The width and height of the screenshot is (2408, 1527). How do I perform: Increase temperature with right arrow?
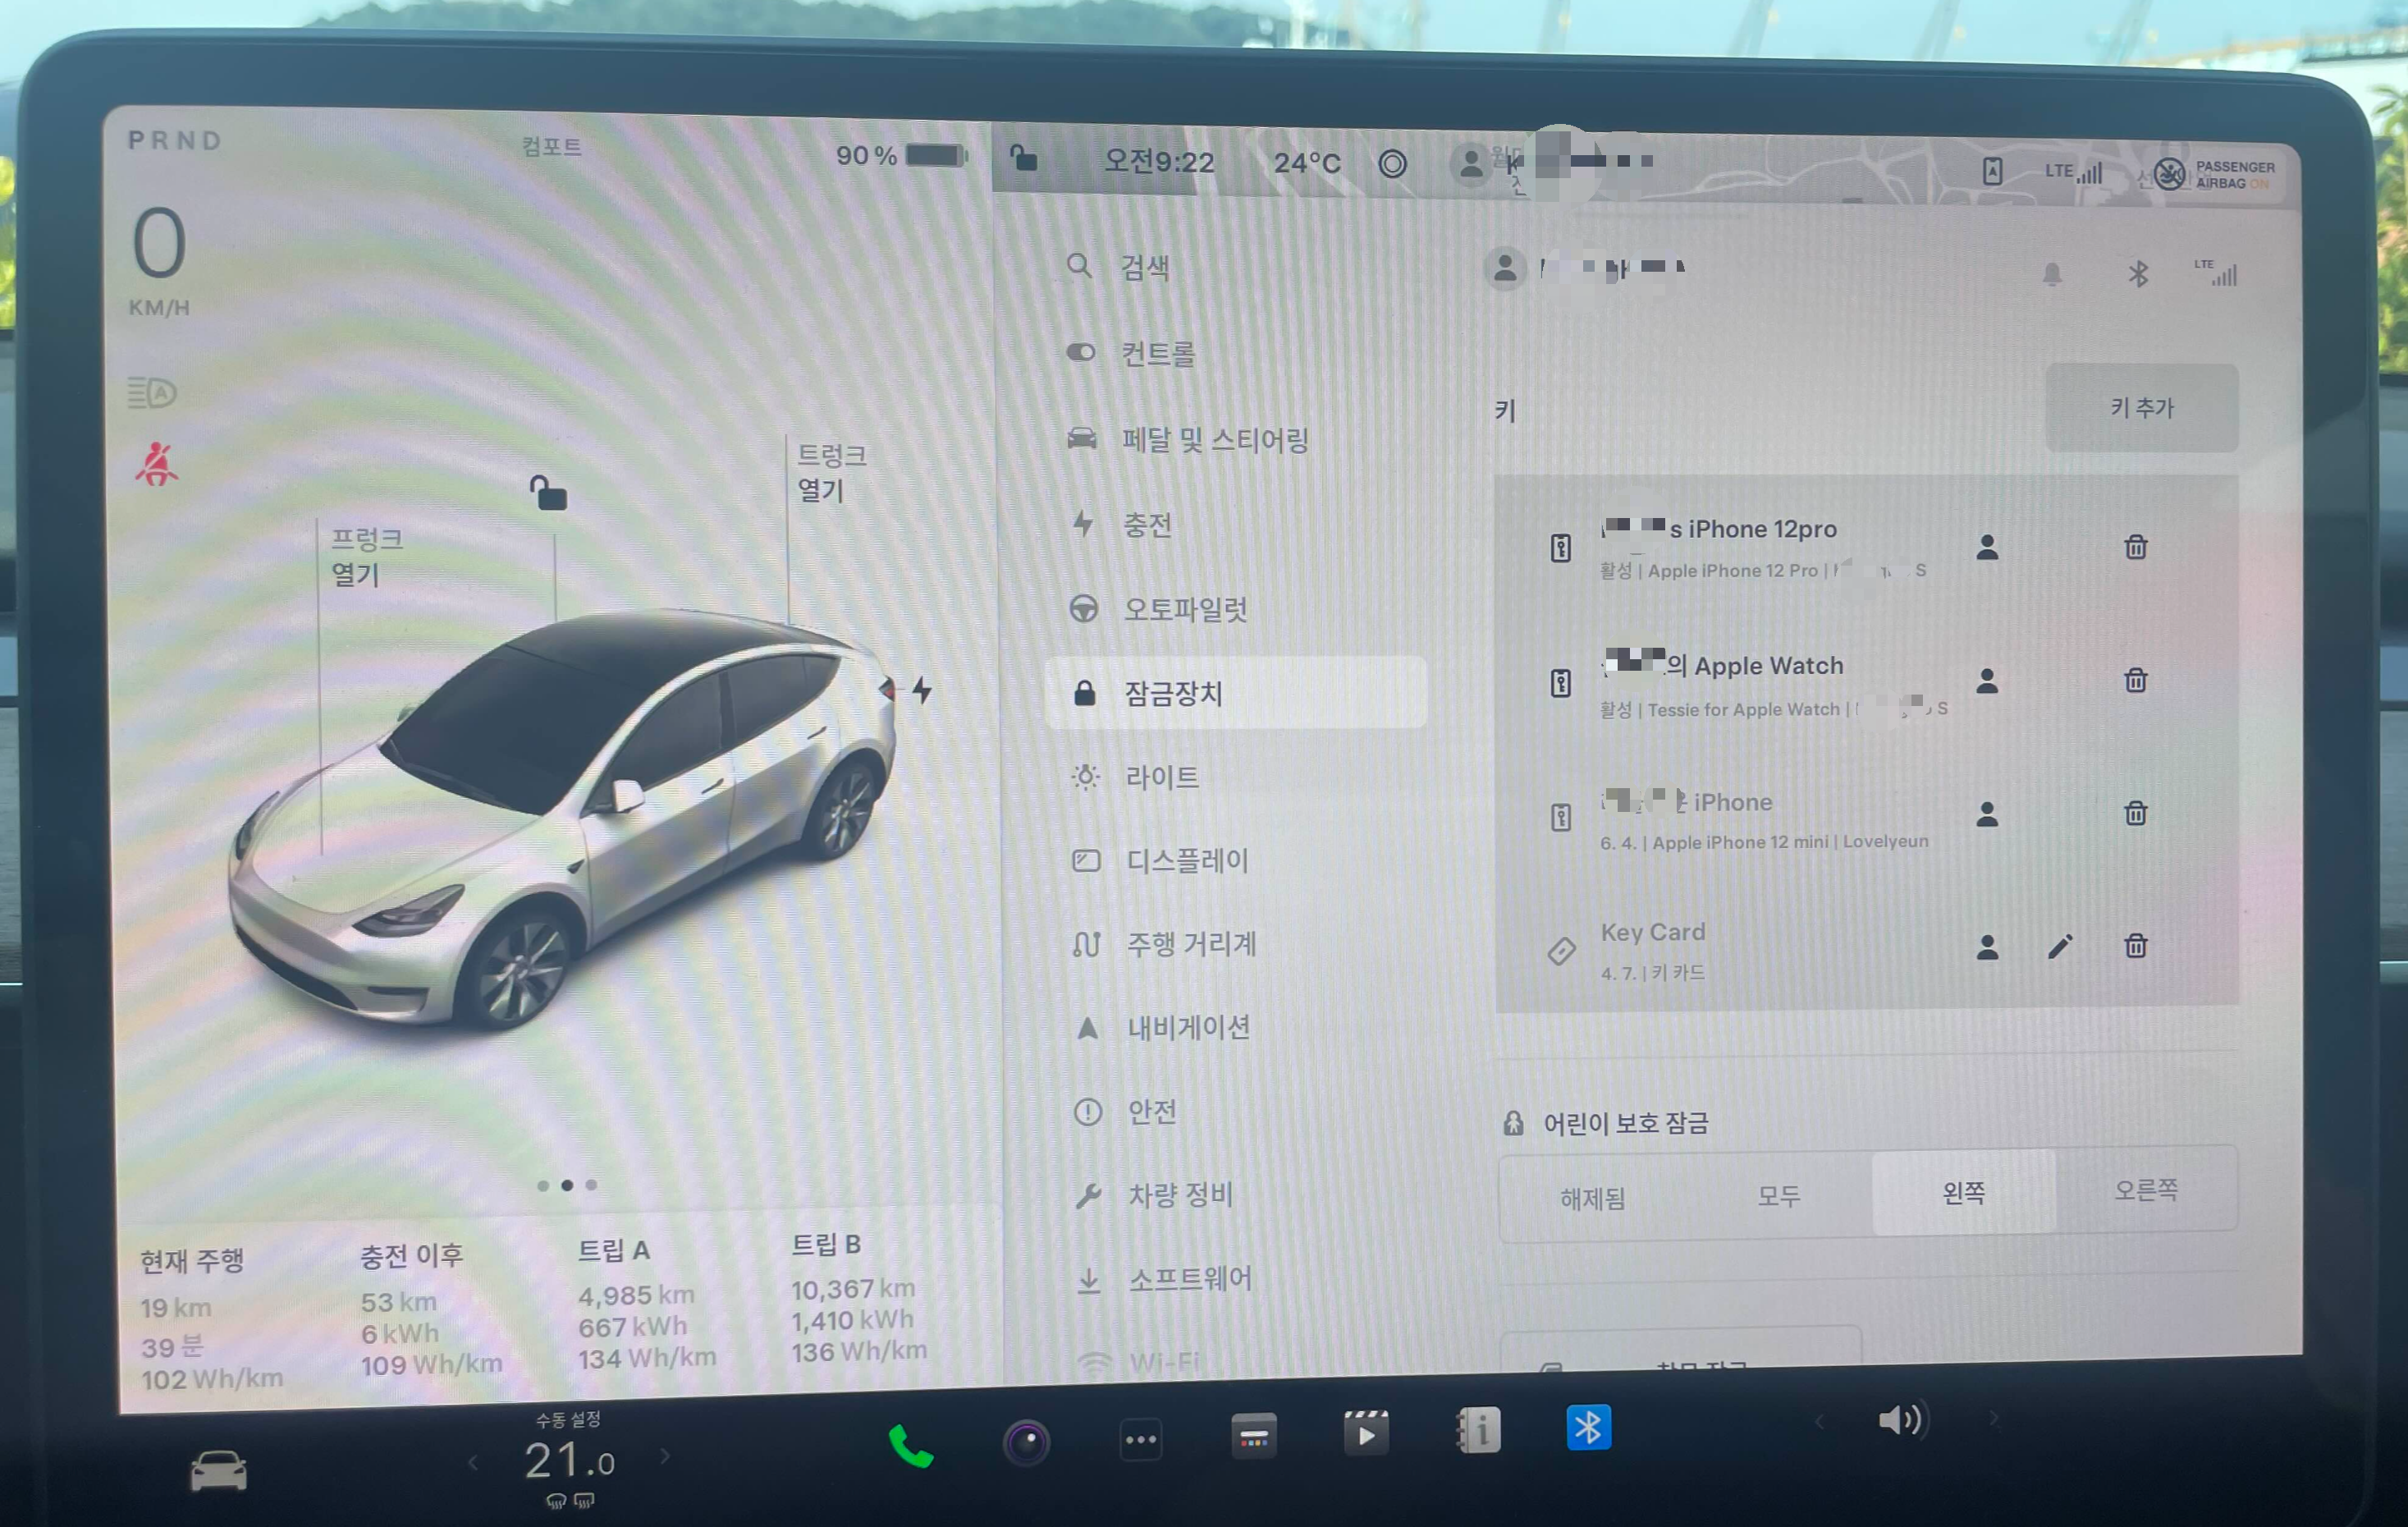click(x=666, y=1457)
